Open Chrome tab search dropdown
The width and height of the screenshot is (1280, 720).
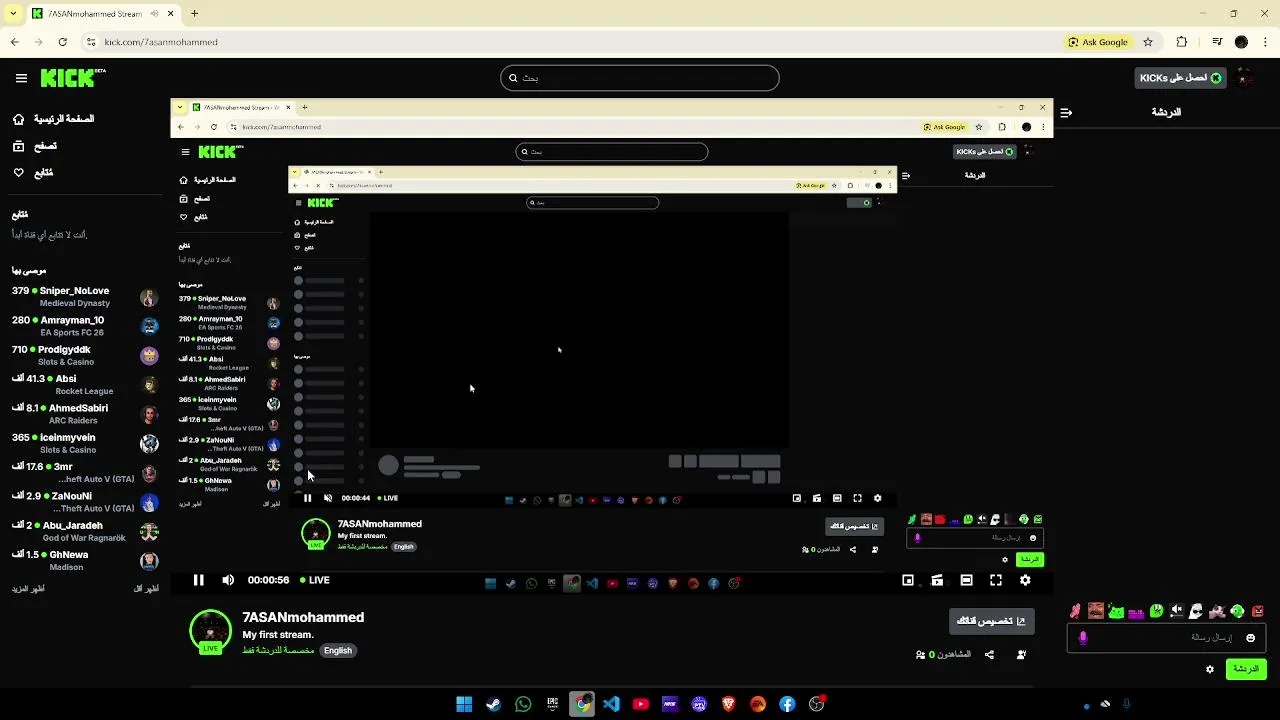[12, 14]
